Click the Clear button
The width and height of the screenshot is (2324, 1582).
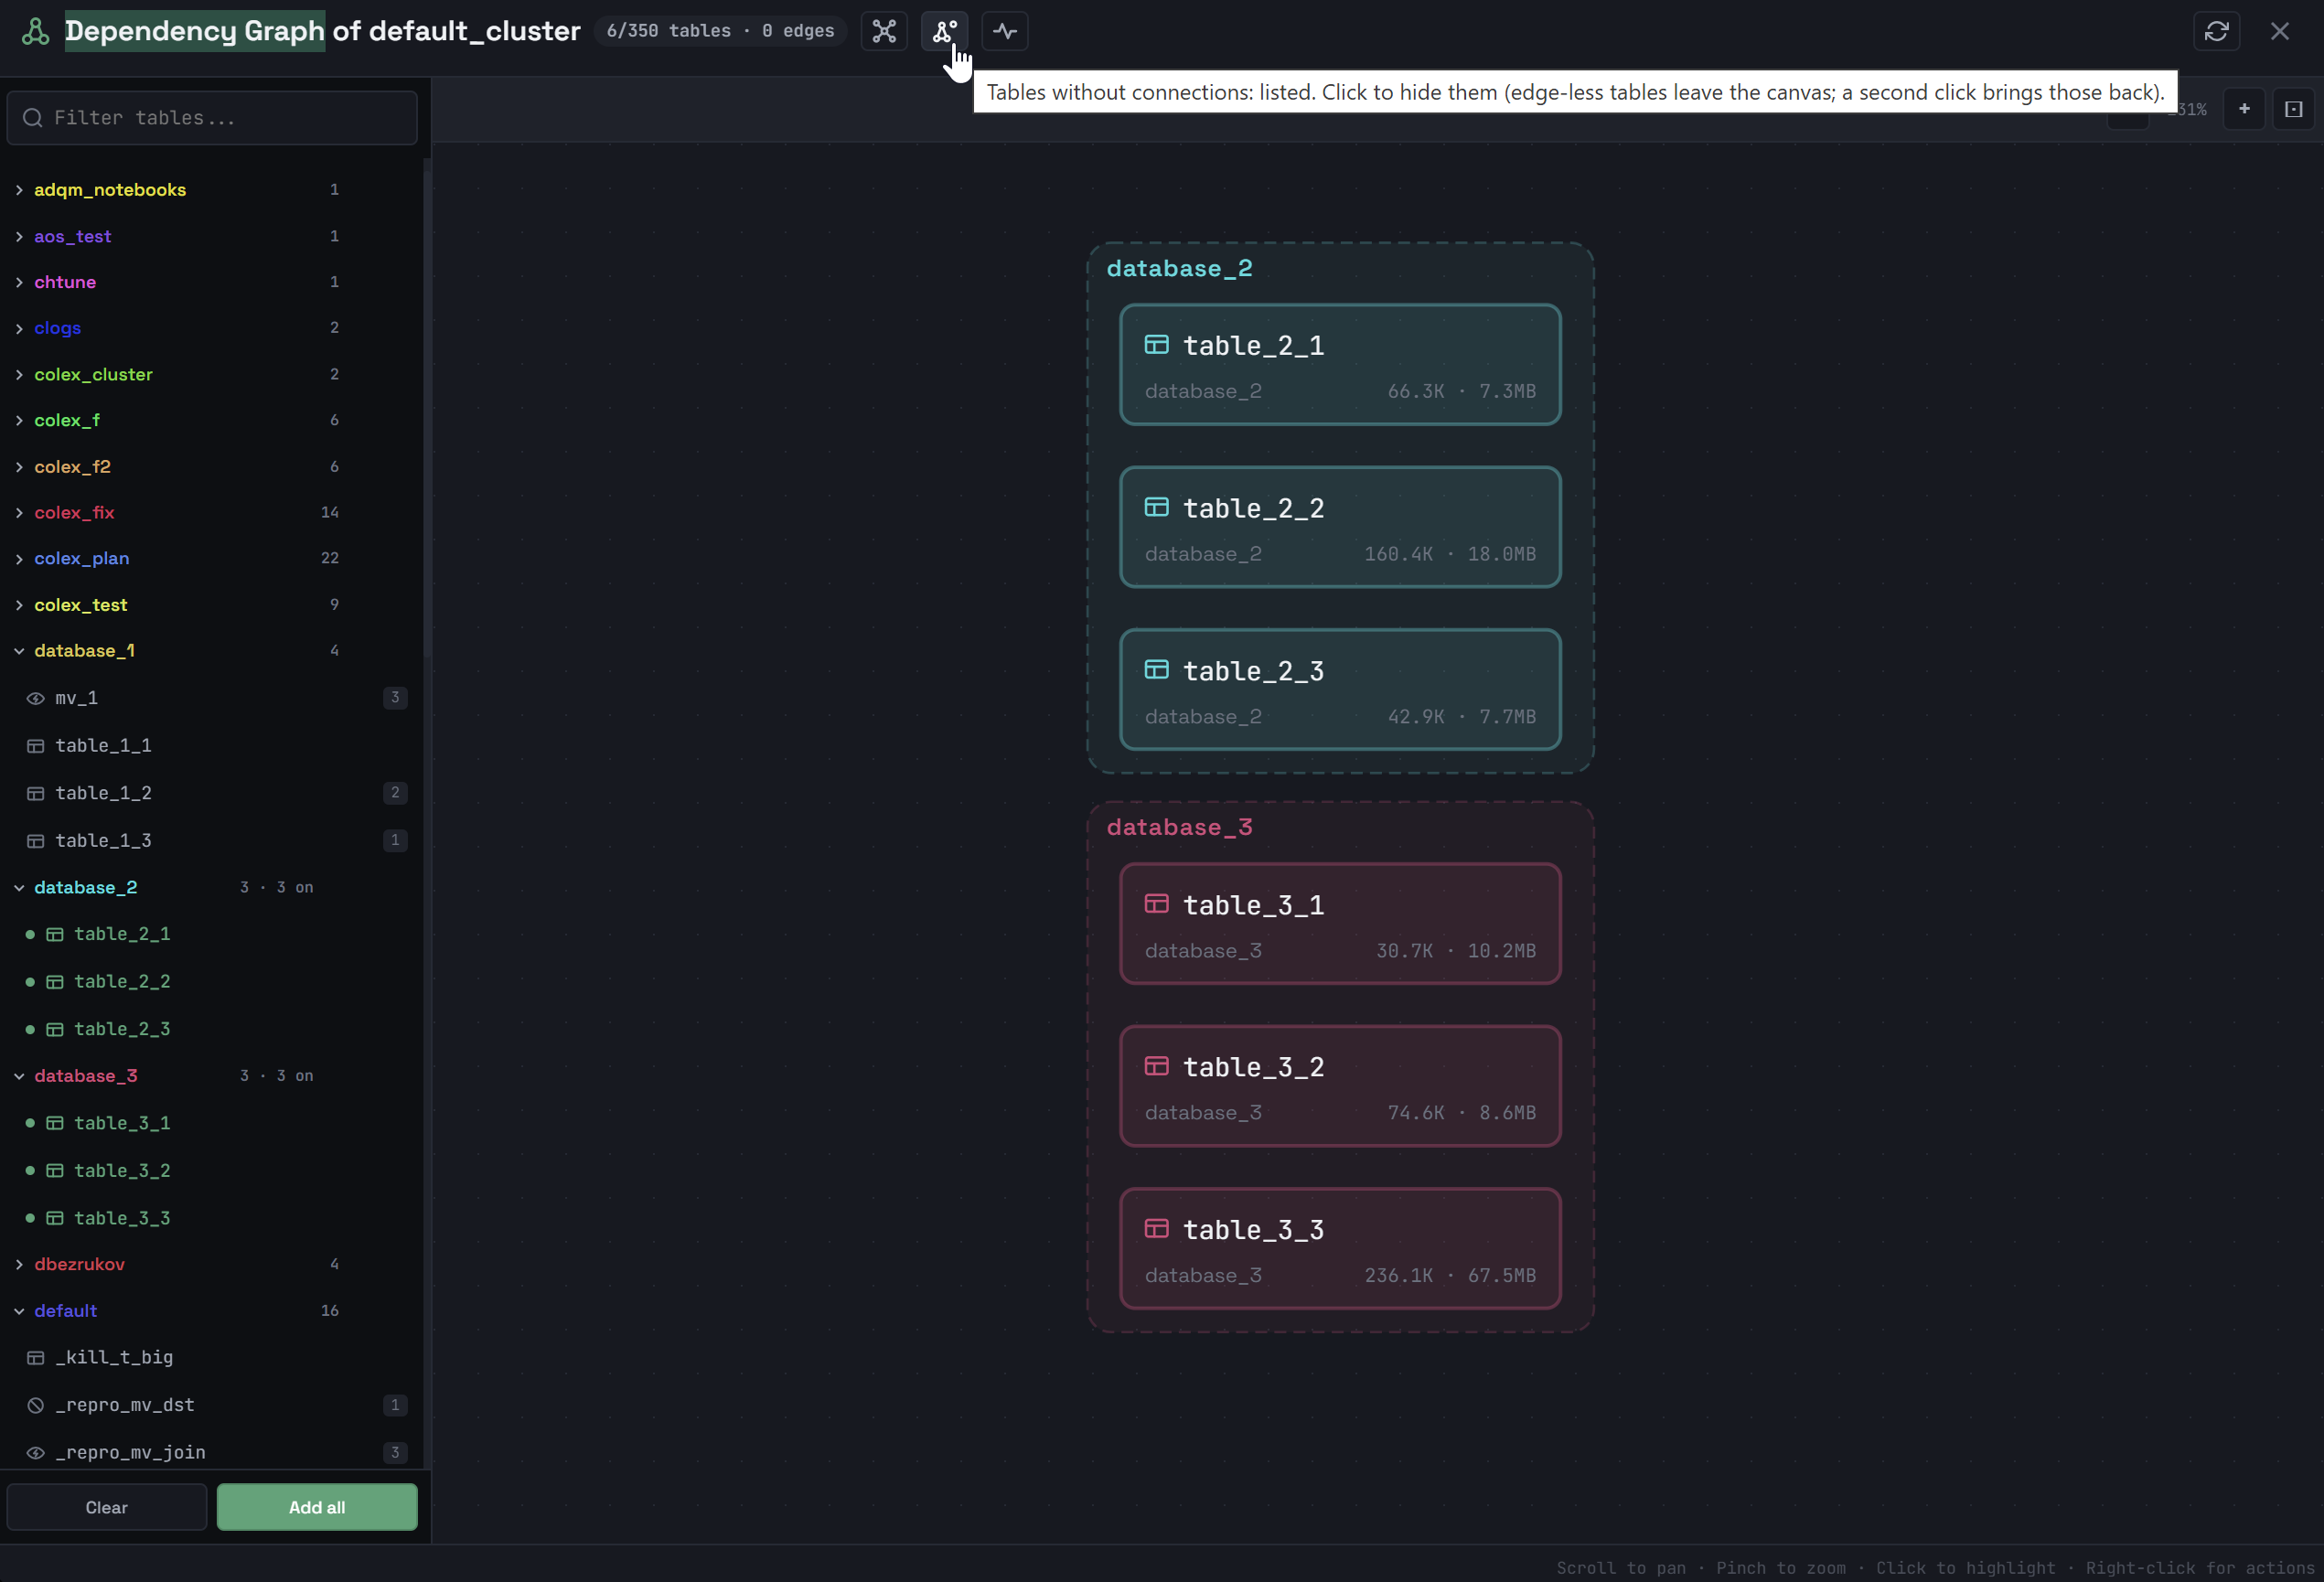pyautogui.click(x=107, y=1507)
